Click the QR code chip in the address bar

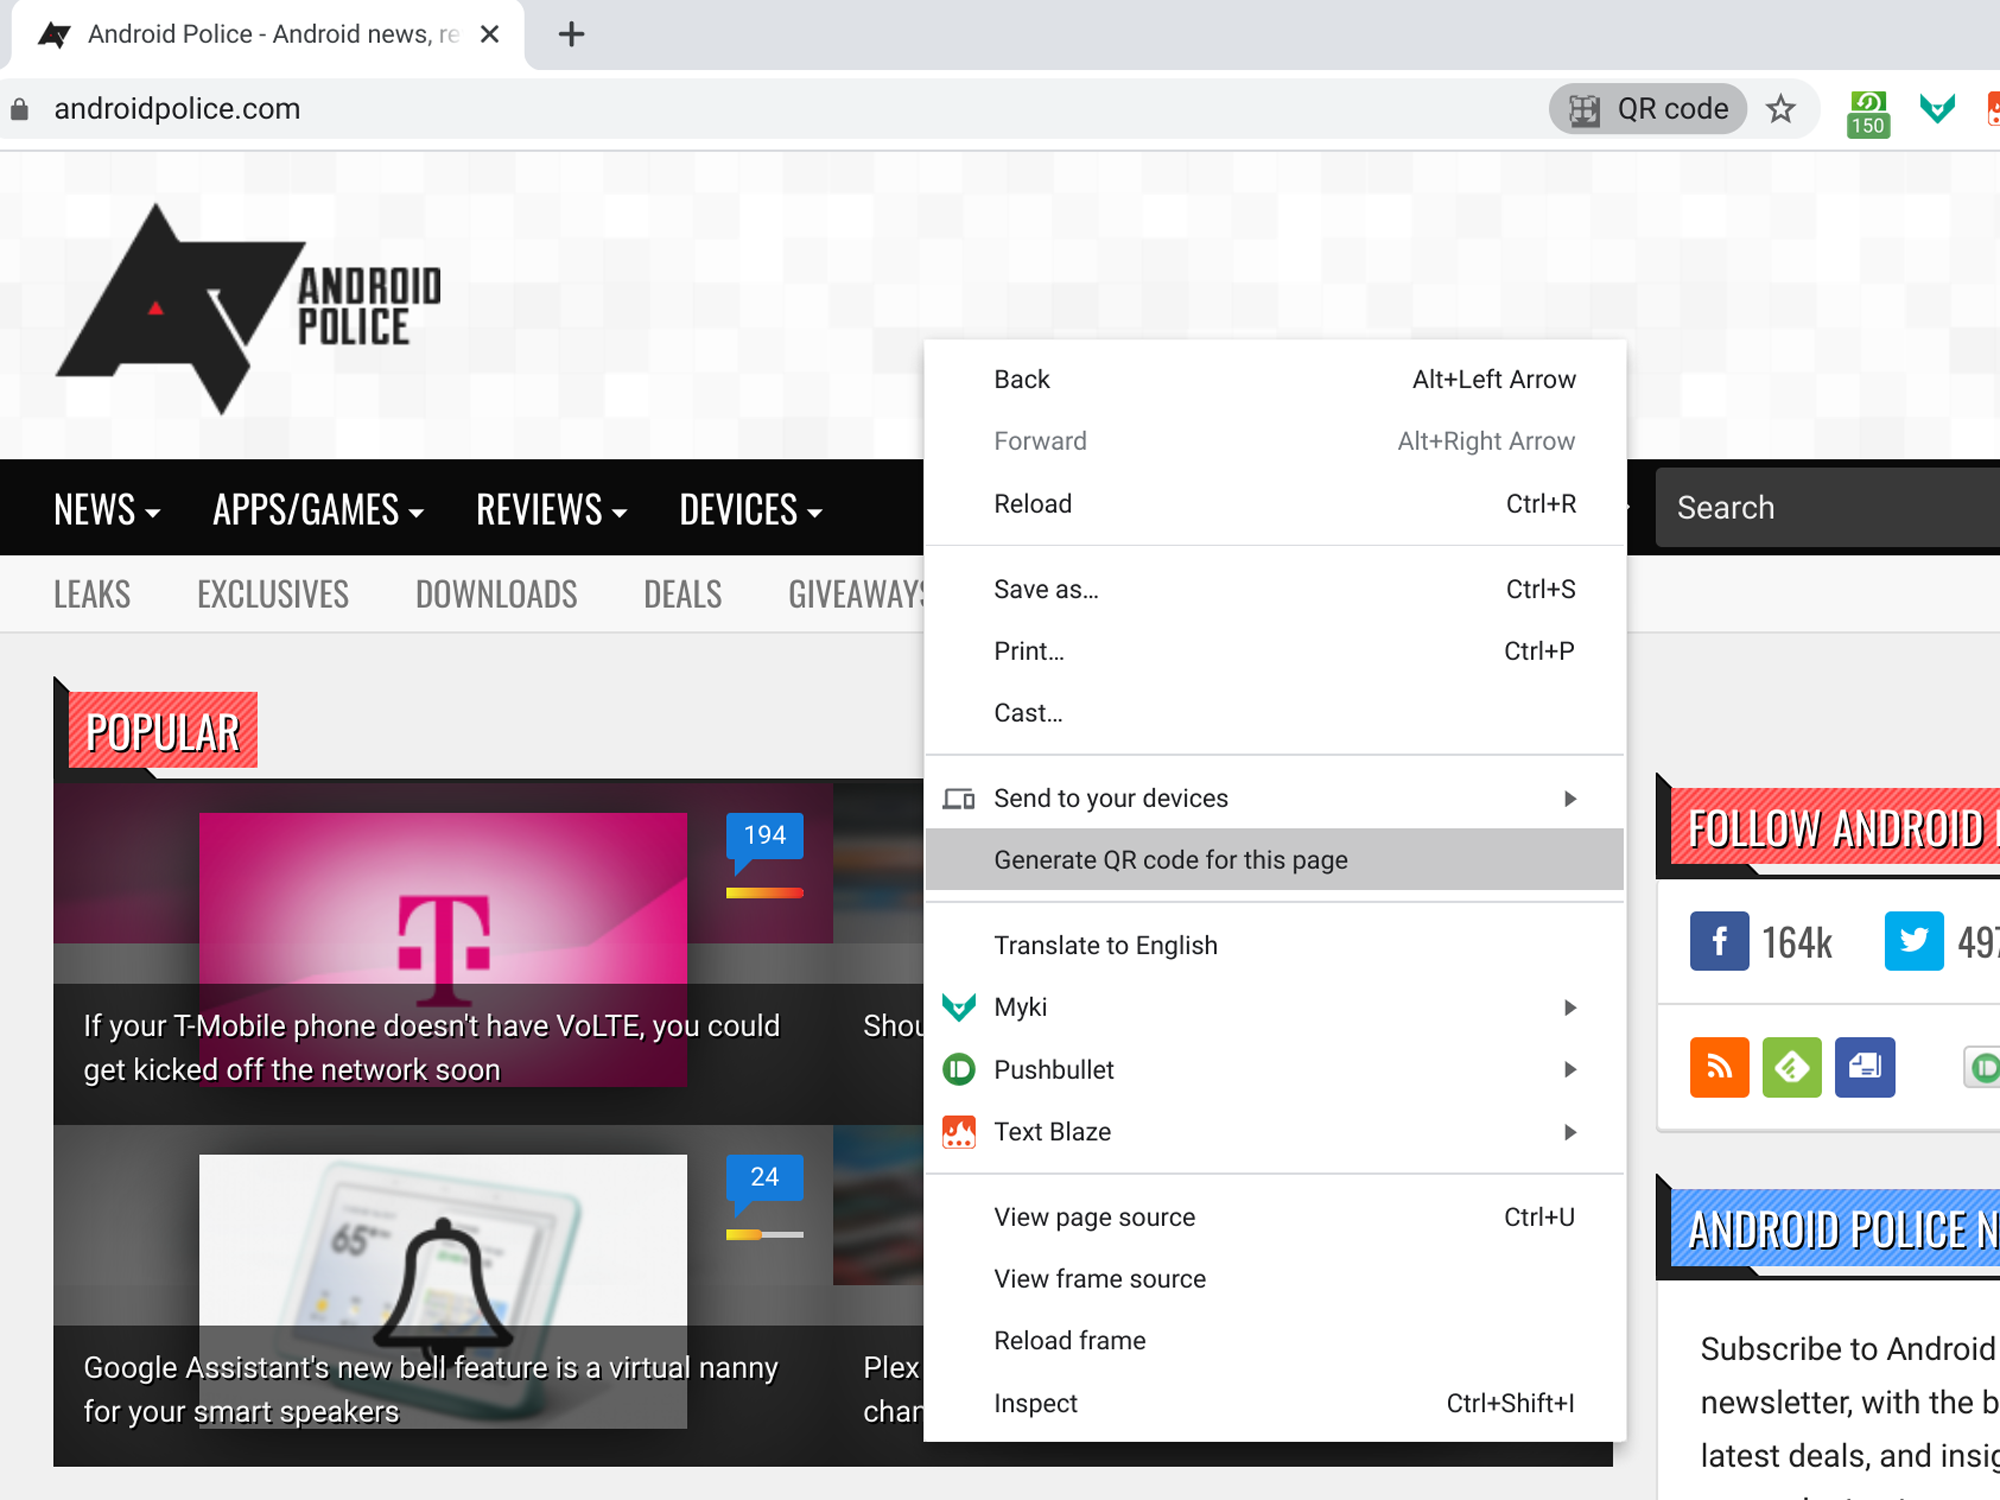(1647, 109)
